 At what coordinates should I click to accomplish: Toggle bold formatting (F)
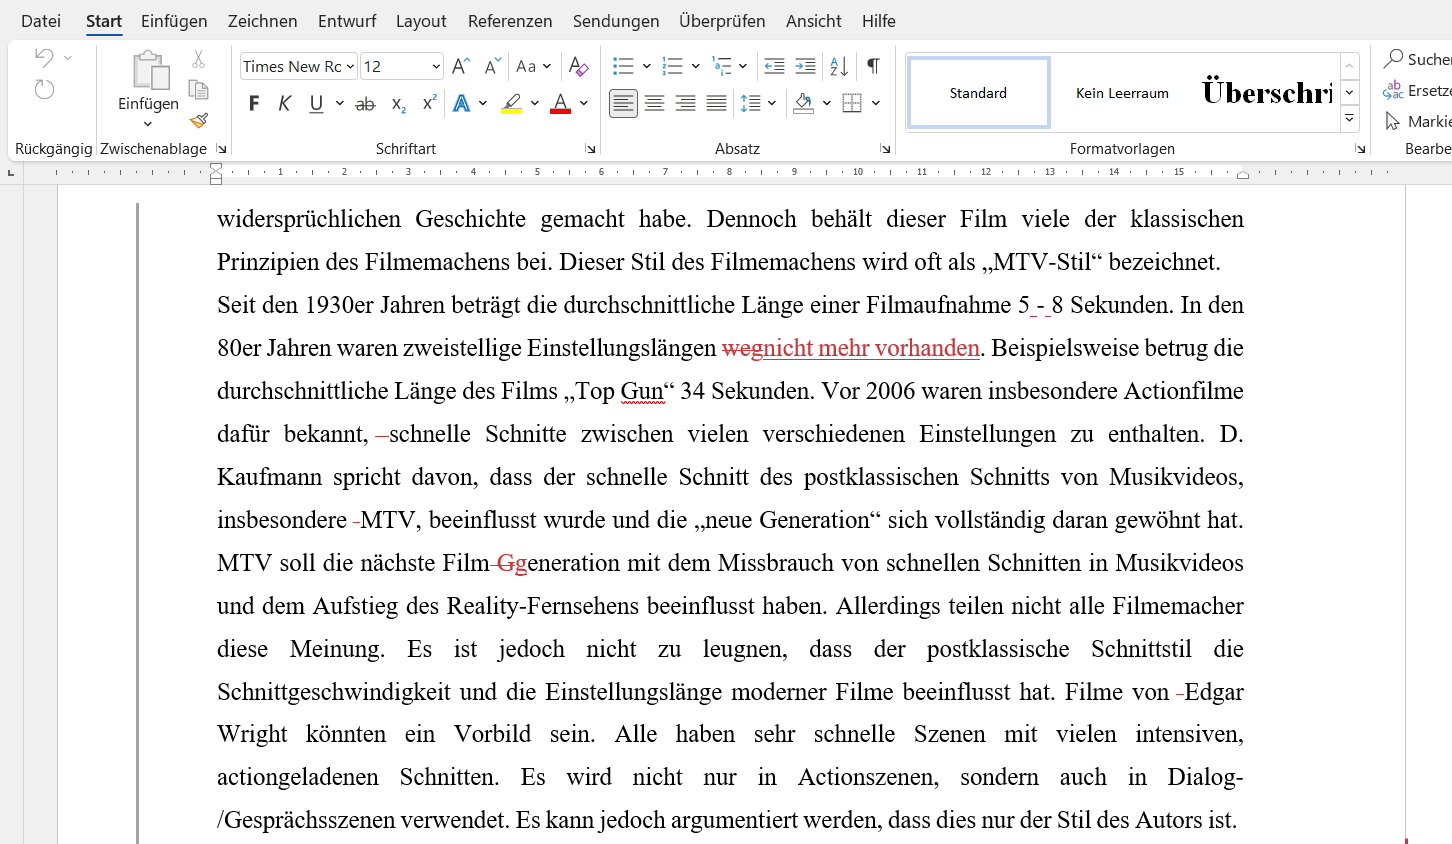point(254,104)
